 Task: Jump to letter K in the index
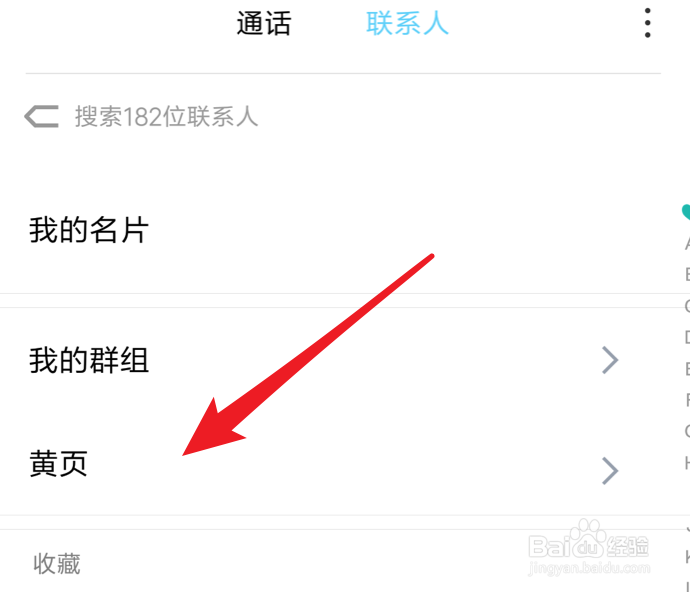687,556
